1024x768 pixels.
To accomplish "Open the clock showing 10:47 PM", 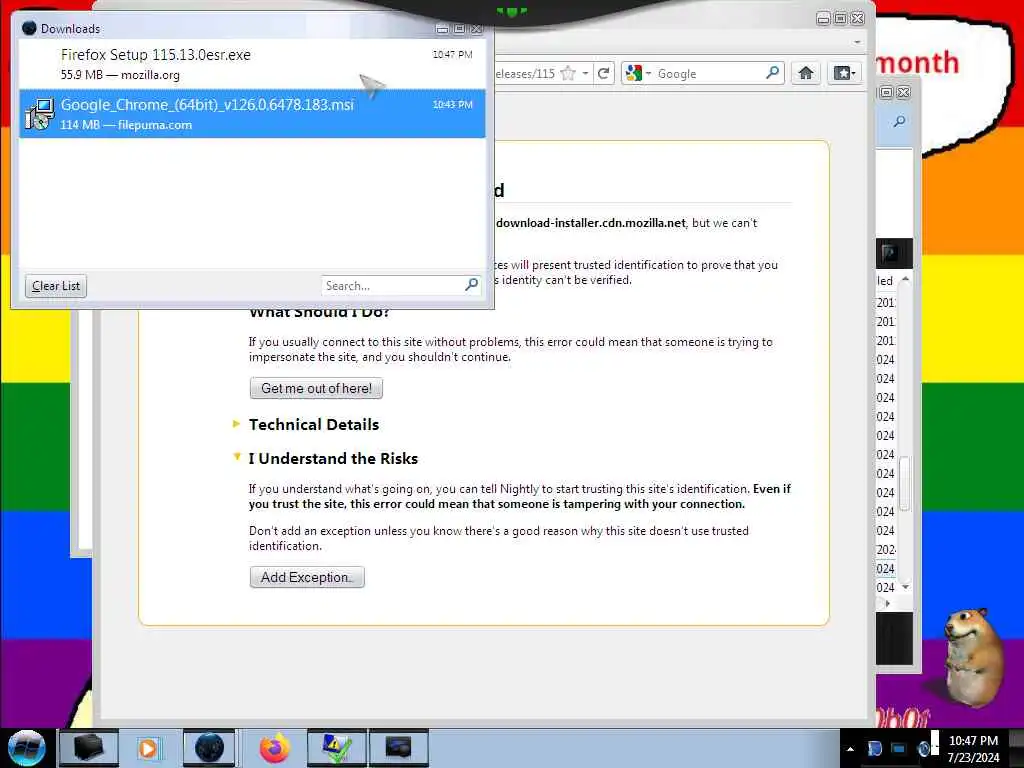I will point(973,748).
